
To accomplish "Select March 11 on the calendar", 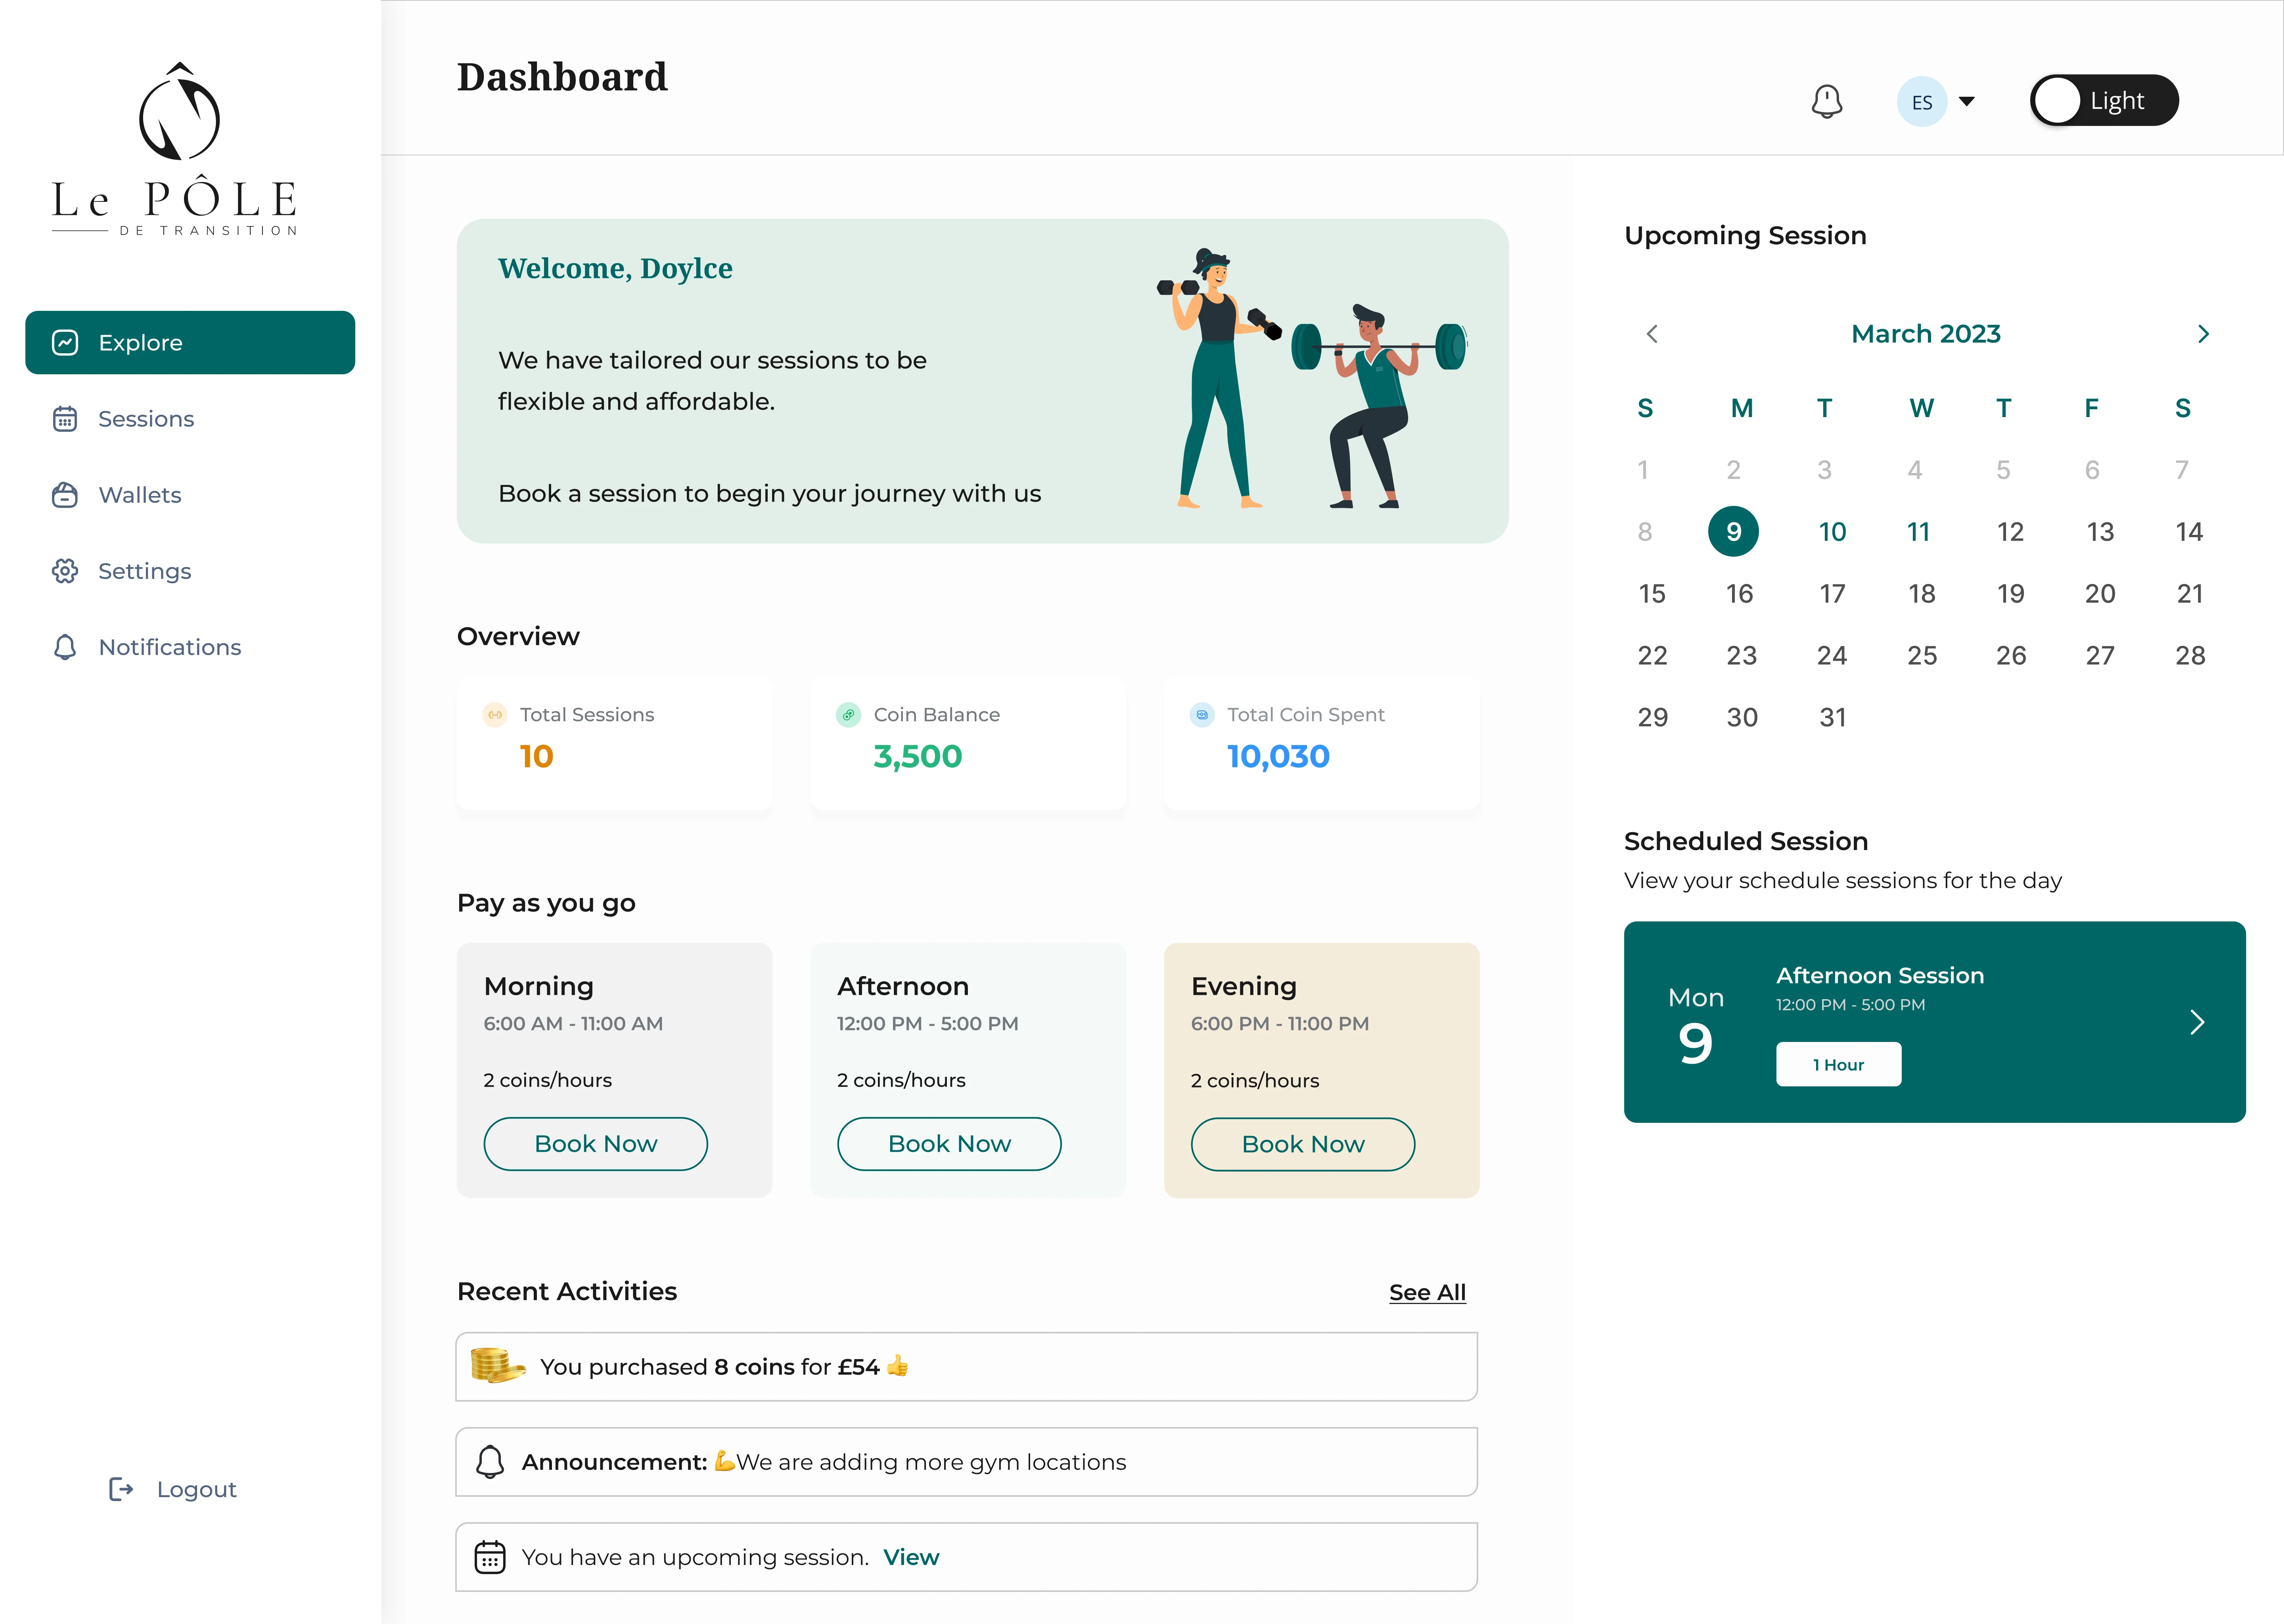I will (1918, 532).
